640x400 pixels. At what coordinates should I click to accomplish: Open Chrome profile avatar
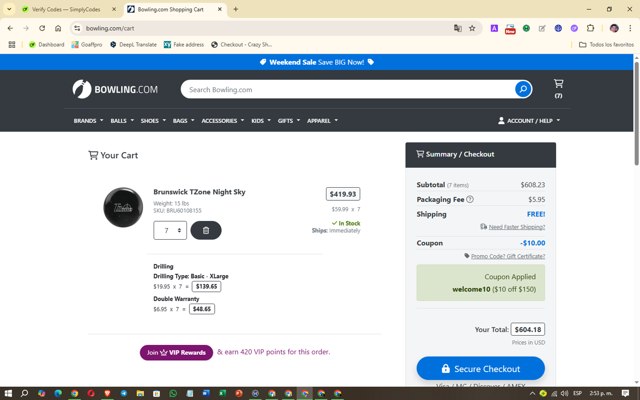pos(614,28)
